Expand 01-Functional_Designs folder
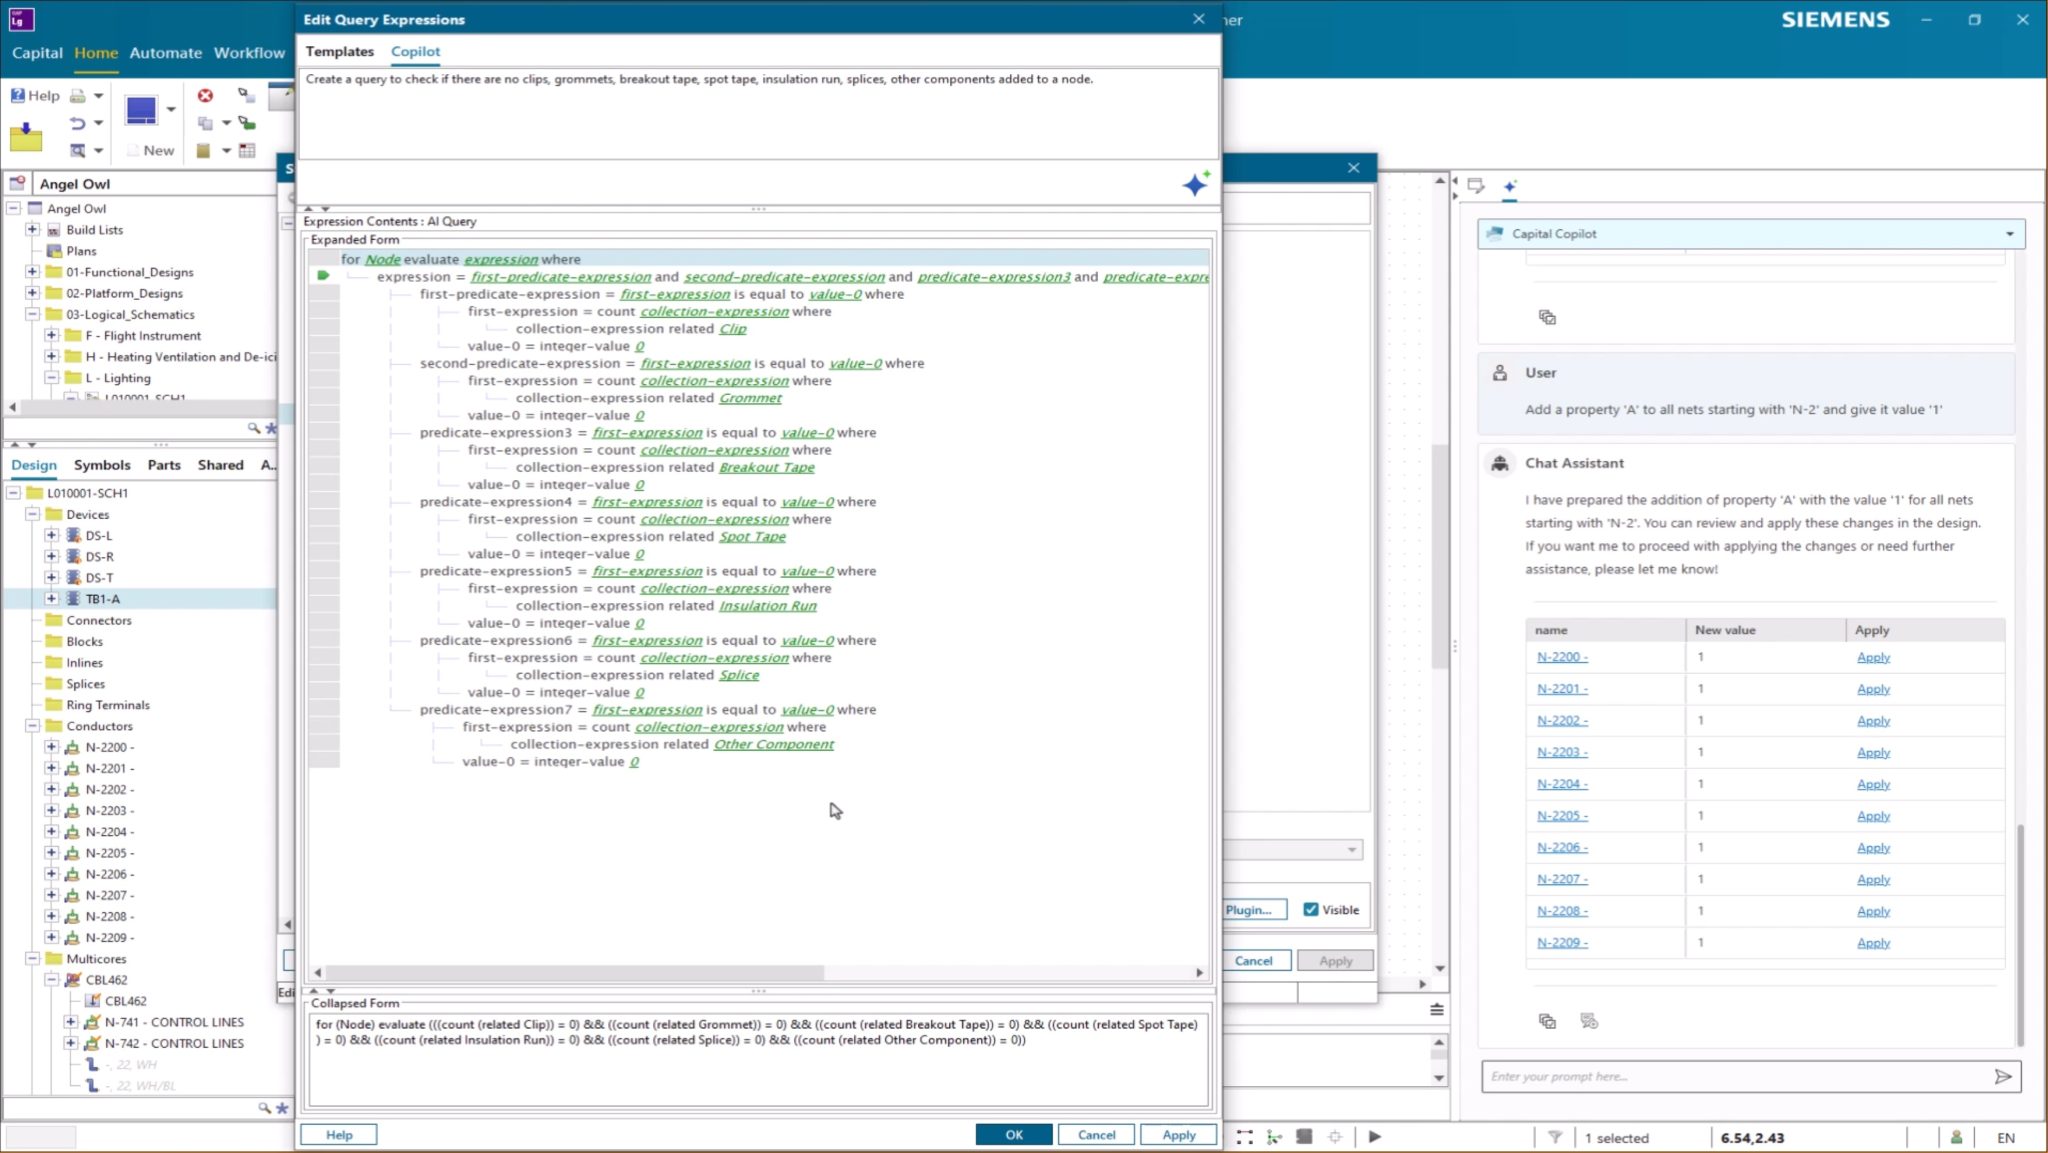The width and height of the screenshot is (2048, 1153). click(x=32, y=272)
